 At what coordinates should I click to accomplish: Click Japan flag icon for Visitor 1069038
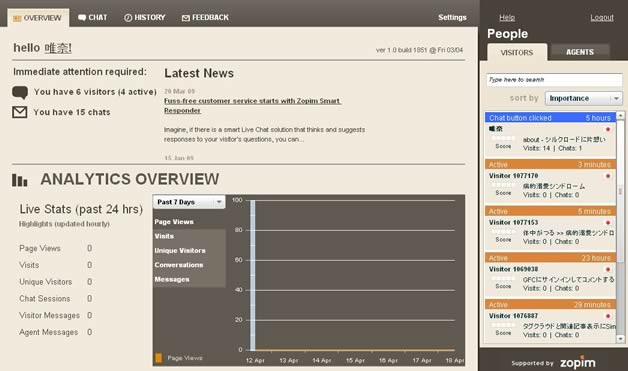pos(608,269)
